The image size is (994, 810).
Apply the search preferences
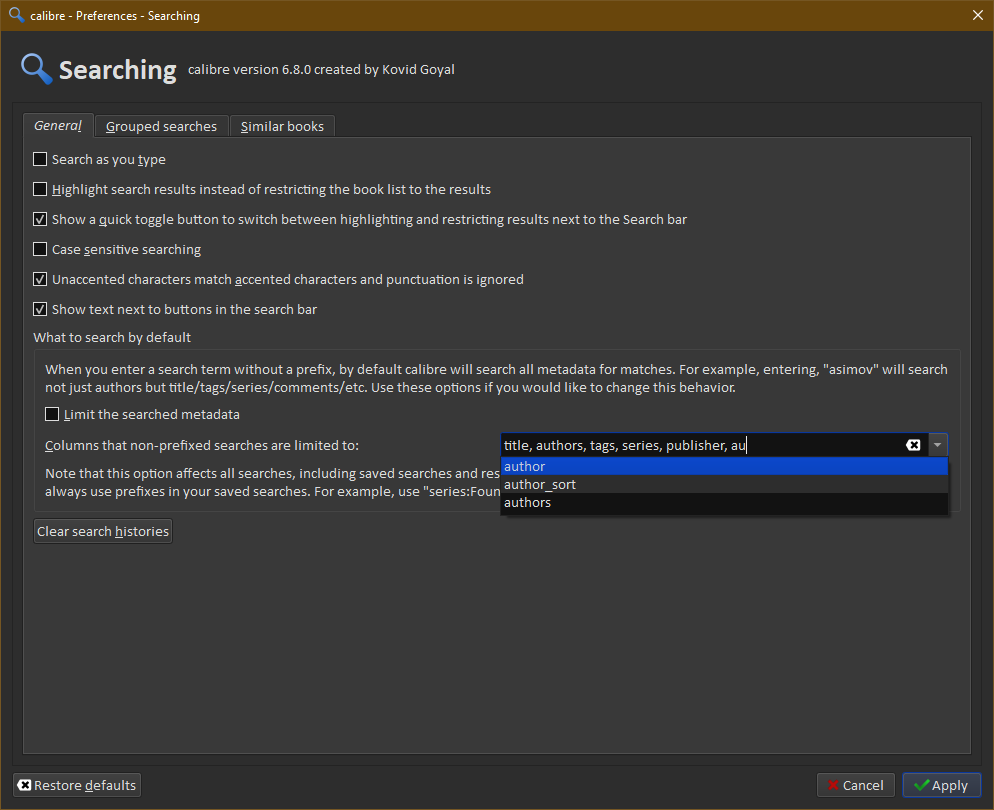(x=941, y=785)
